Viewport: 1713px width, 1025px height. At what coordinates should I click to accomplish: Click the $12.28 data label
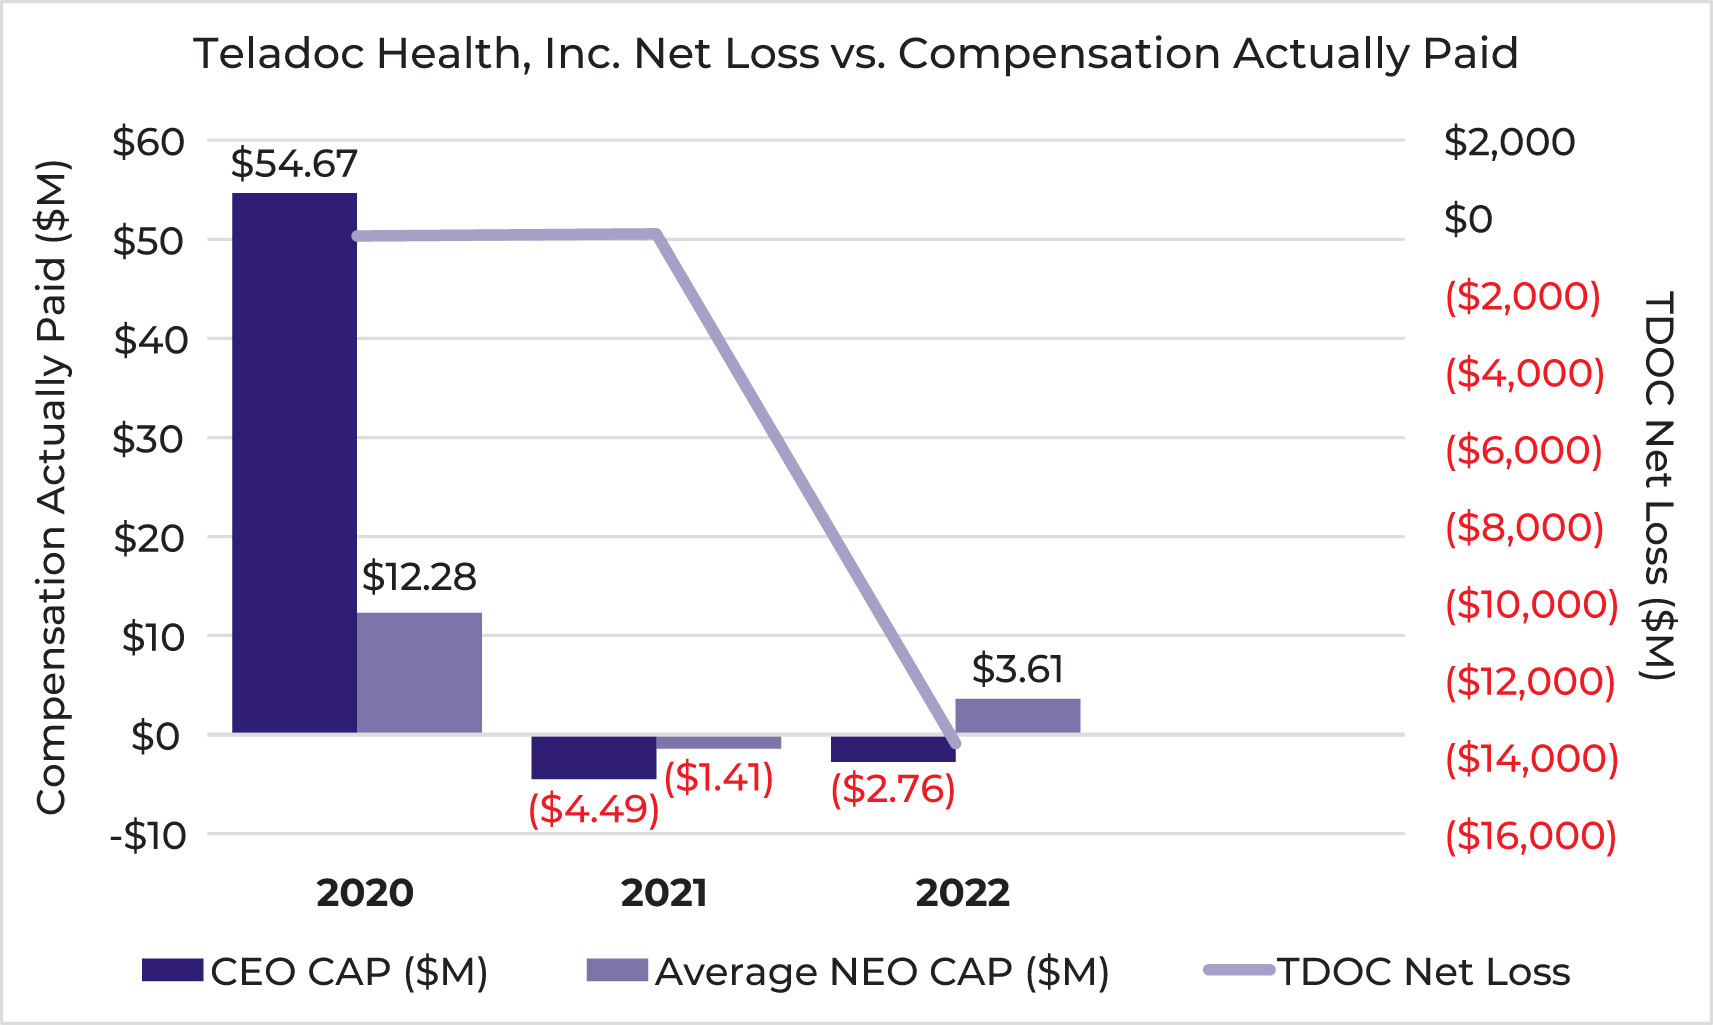tap(419, 577)
